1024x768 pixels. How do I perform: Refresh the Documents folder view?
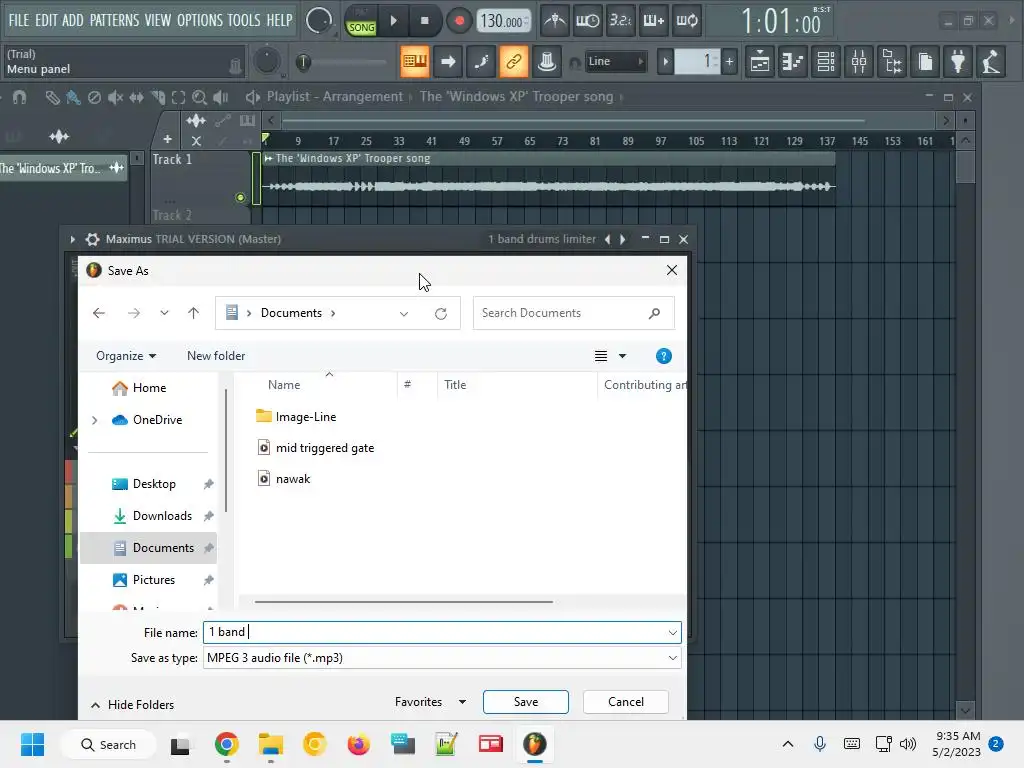pyautogui.click(x=441, y=313)
